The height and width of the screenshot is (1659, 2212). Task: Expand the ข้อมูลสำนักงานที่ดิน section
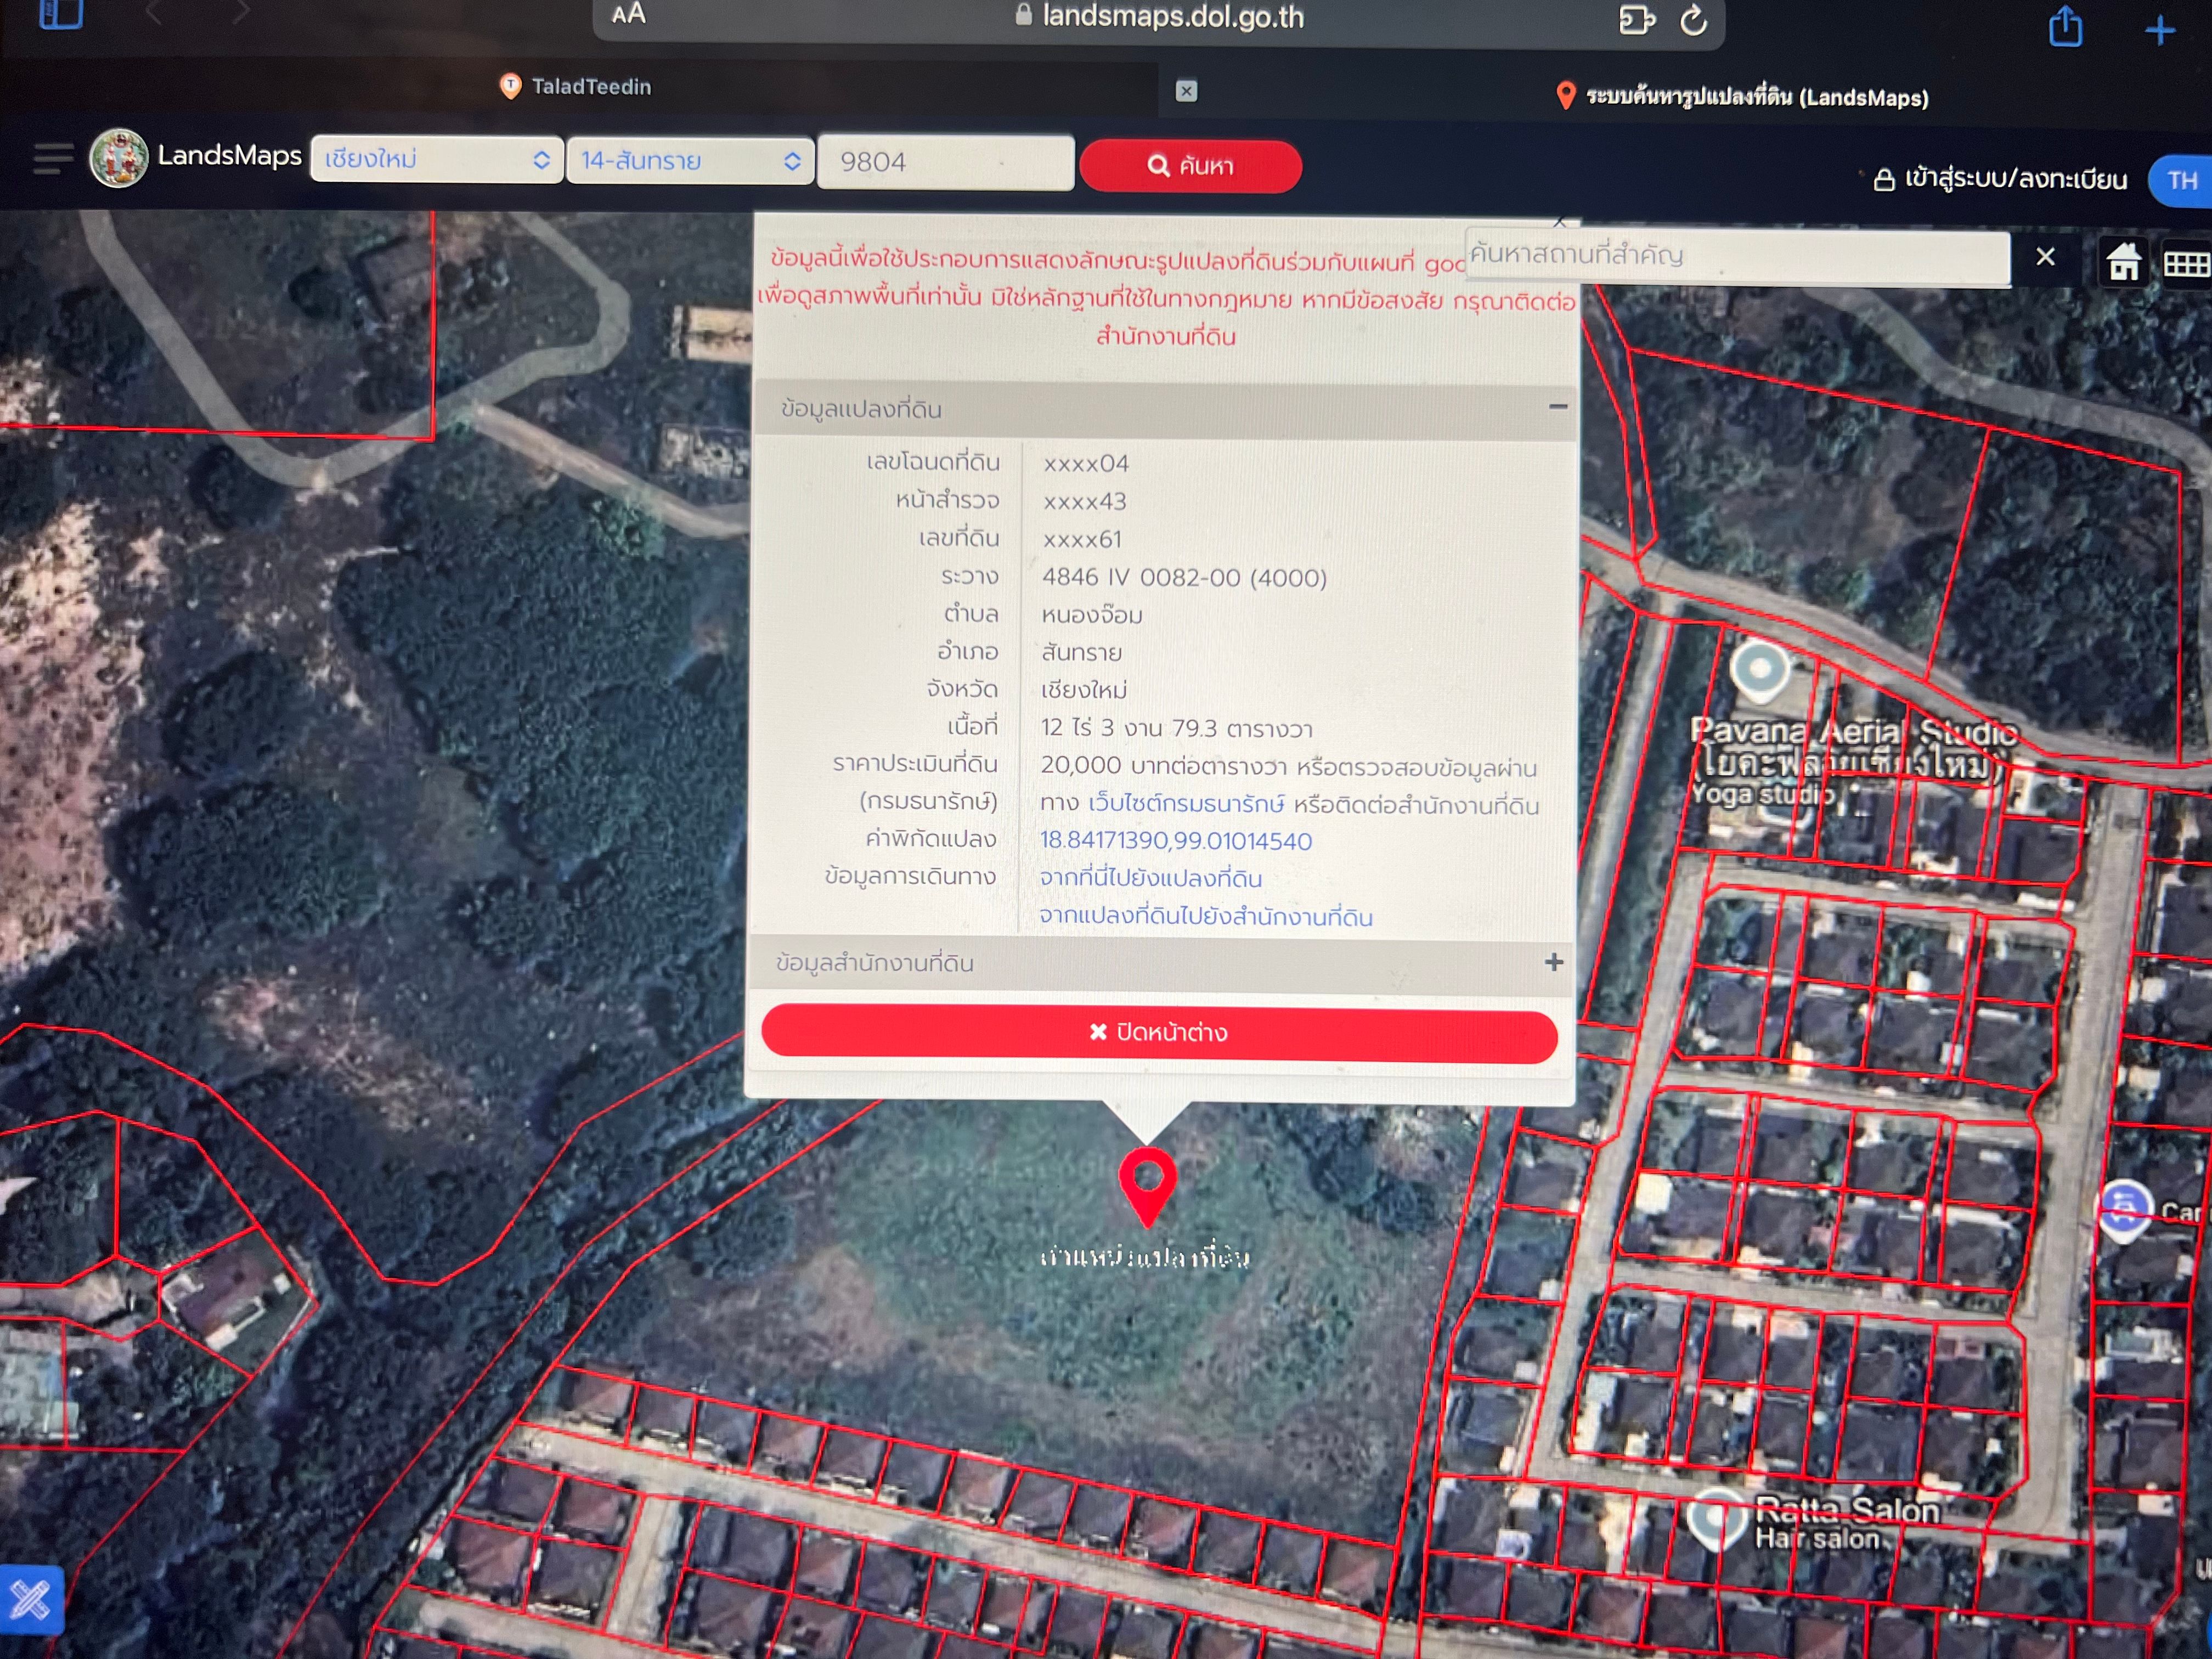(1553, 962)
